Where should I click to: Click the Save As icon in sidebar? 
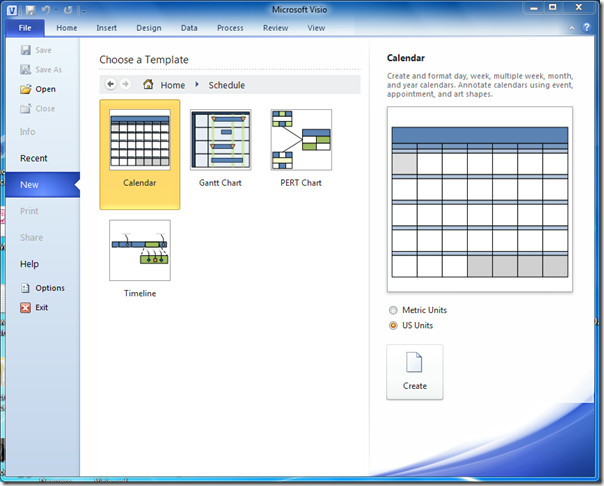(x=25, y=70)
